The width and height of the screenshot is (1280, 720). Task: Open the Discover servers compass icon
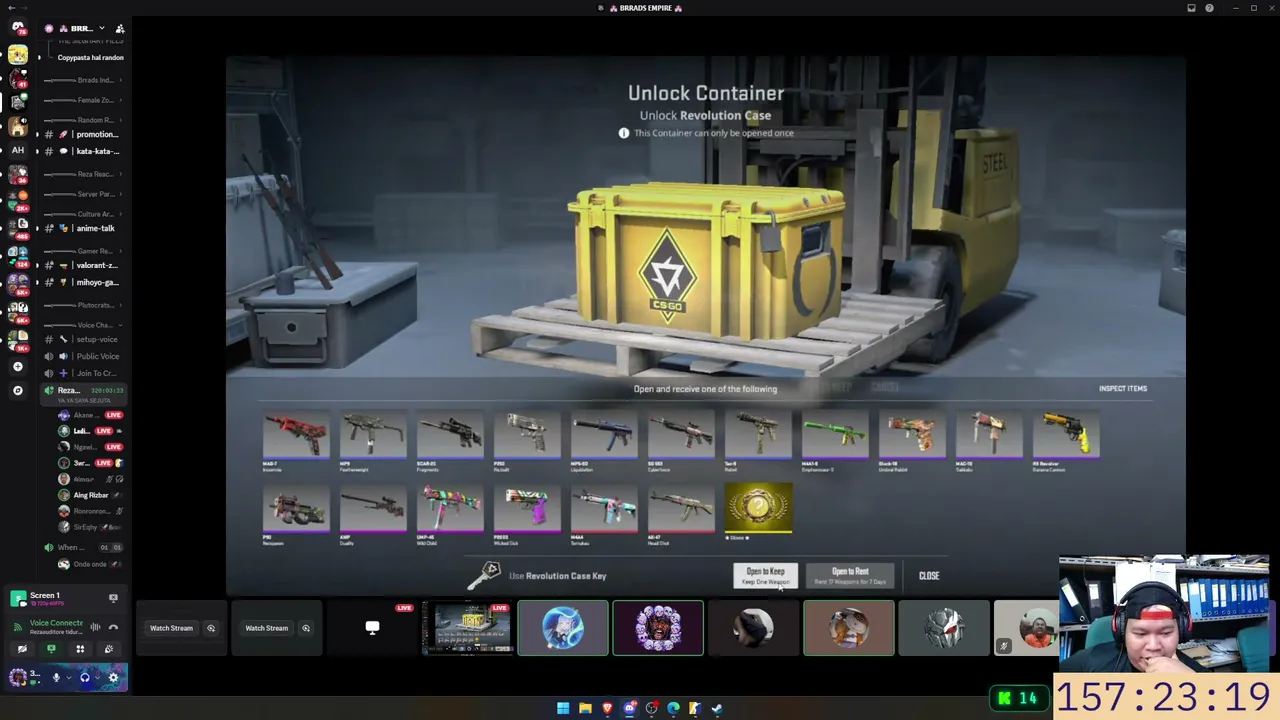tap(18, 390)
